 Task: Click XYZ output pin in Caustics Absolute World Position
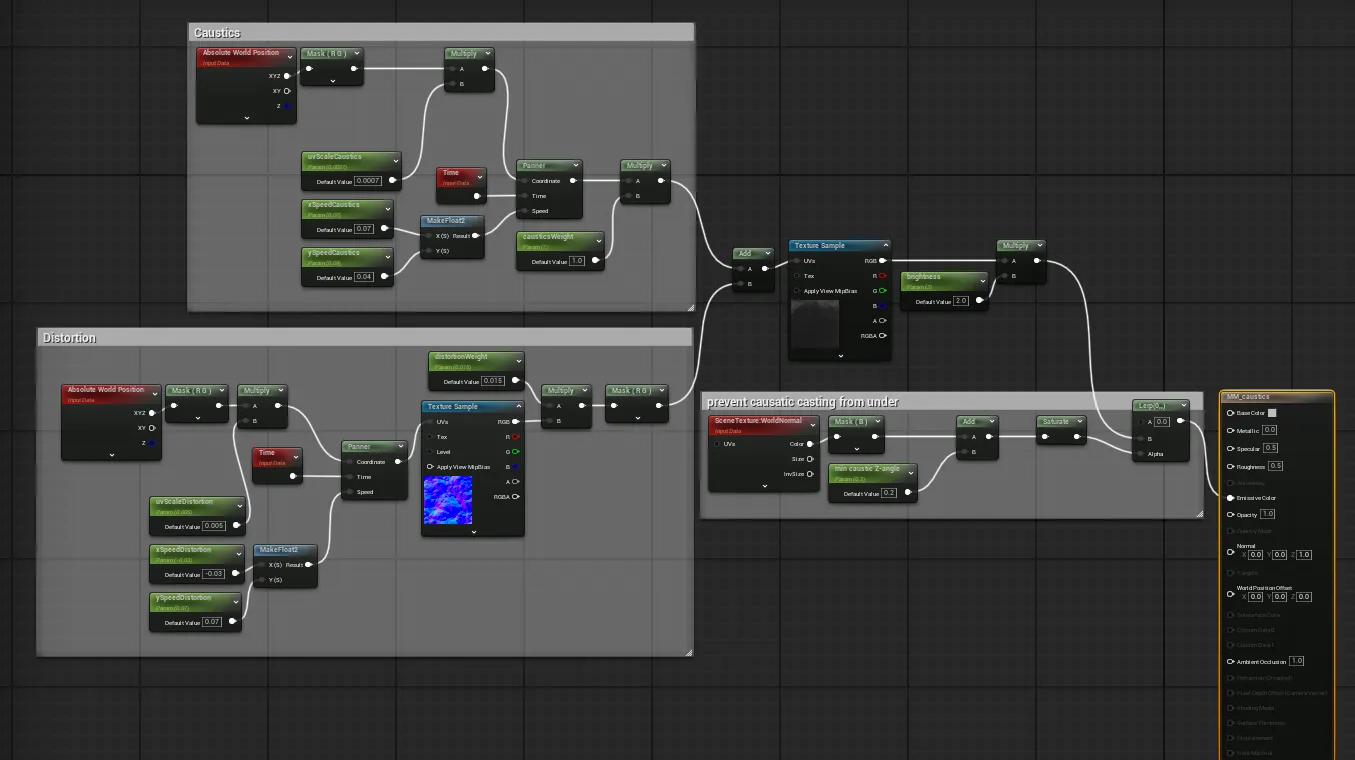point(287,76)
